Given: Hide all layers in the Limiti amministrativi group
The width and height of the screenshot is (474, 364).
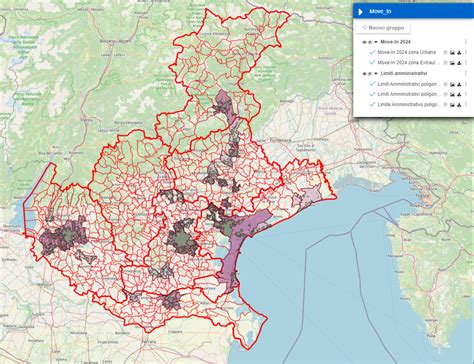Looking at the screenshot, I should pyautogui.click(x=370, y=74).
